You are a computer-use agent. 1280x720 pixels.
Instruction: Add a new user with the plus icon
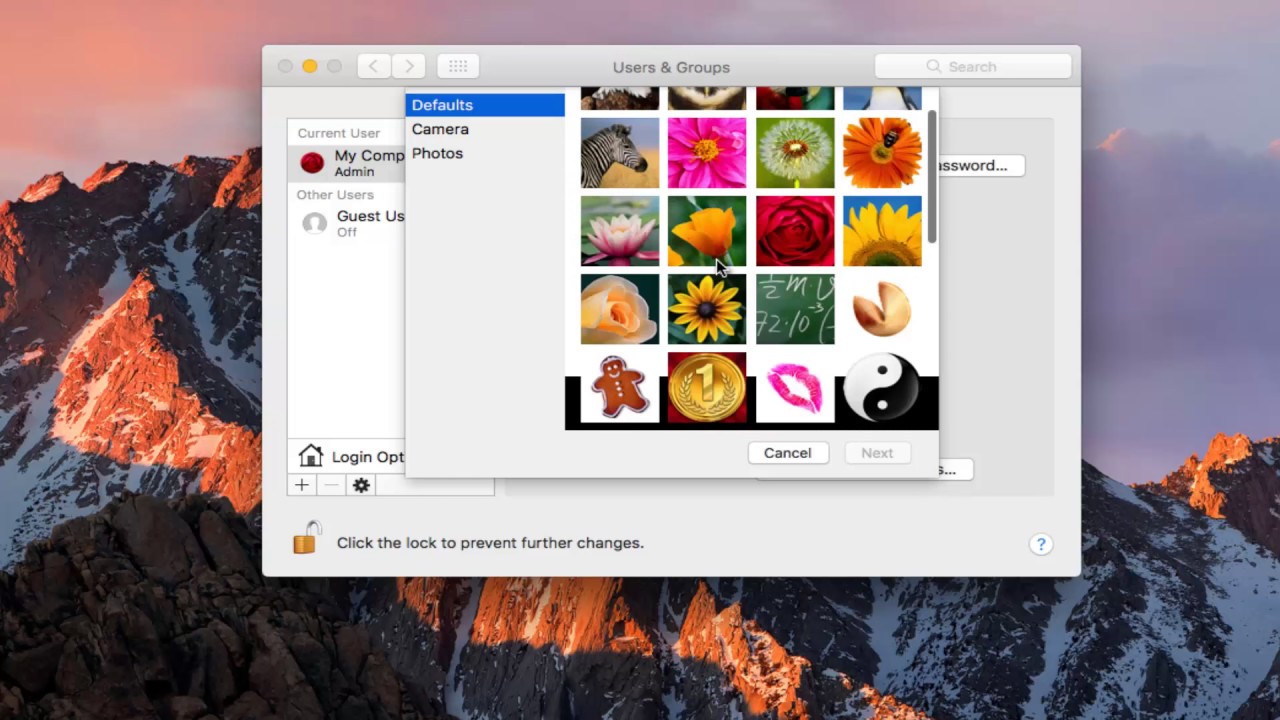click(x=301, y=485)
